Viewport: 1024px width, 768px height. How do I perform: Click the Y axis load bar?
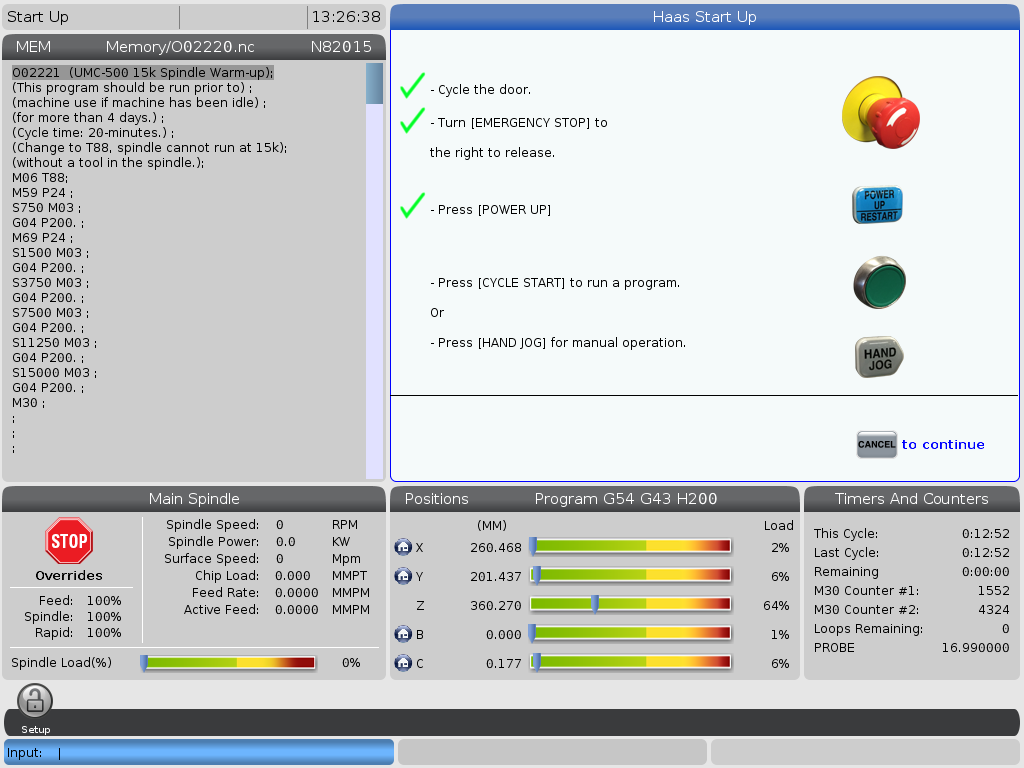point(631,575)
